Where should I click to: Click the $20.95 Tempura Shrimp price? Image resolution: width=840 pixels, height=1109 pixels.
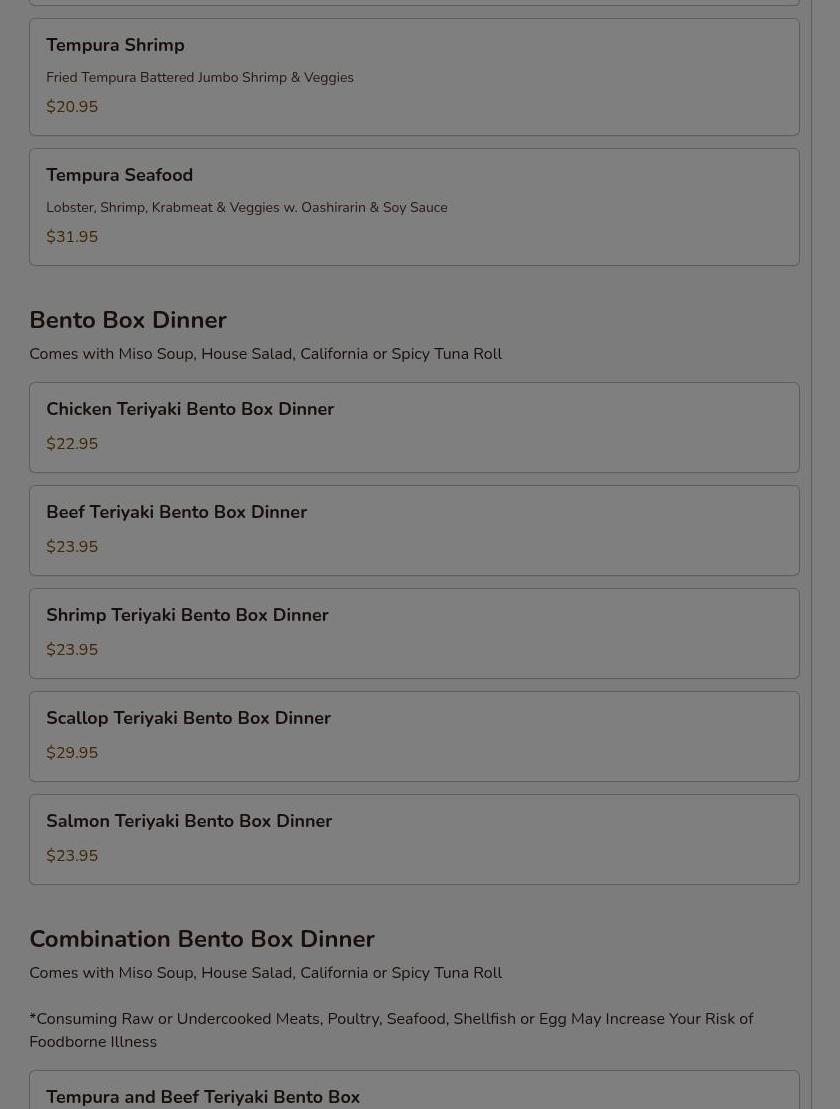72,107
